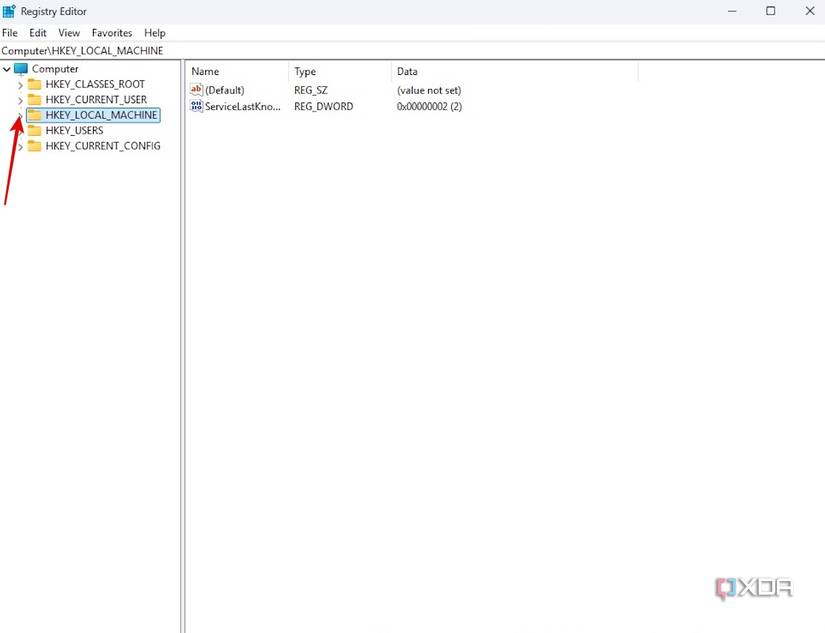Click the folder icon beside HKEY_CURRENT_CONFIG
Screen dimensions: 825x633
click(36, 146)
